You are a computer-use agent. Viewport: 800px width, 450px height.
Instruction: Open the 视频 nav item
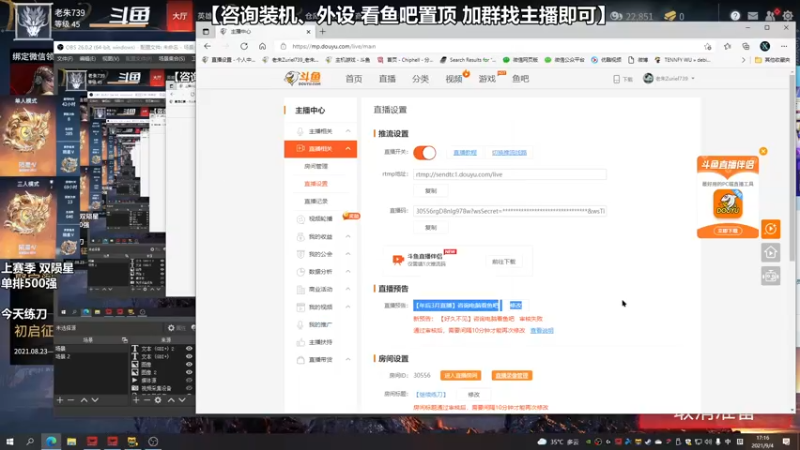(x=454, y=79)
